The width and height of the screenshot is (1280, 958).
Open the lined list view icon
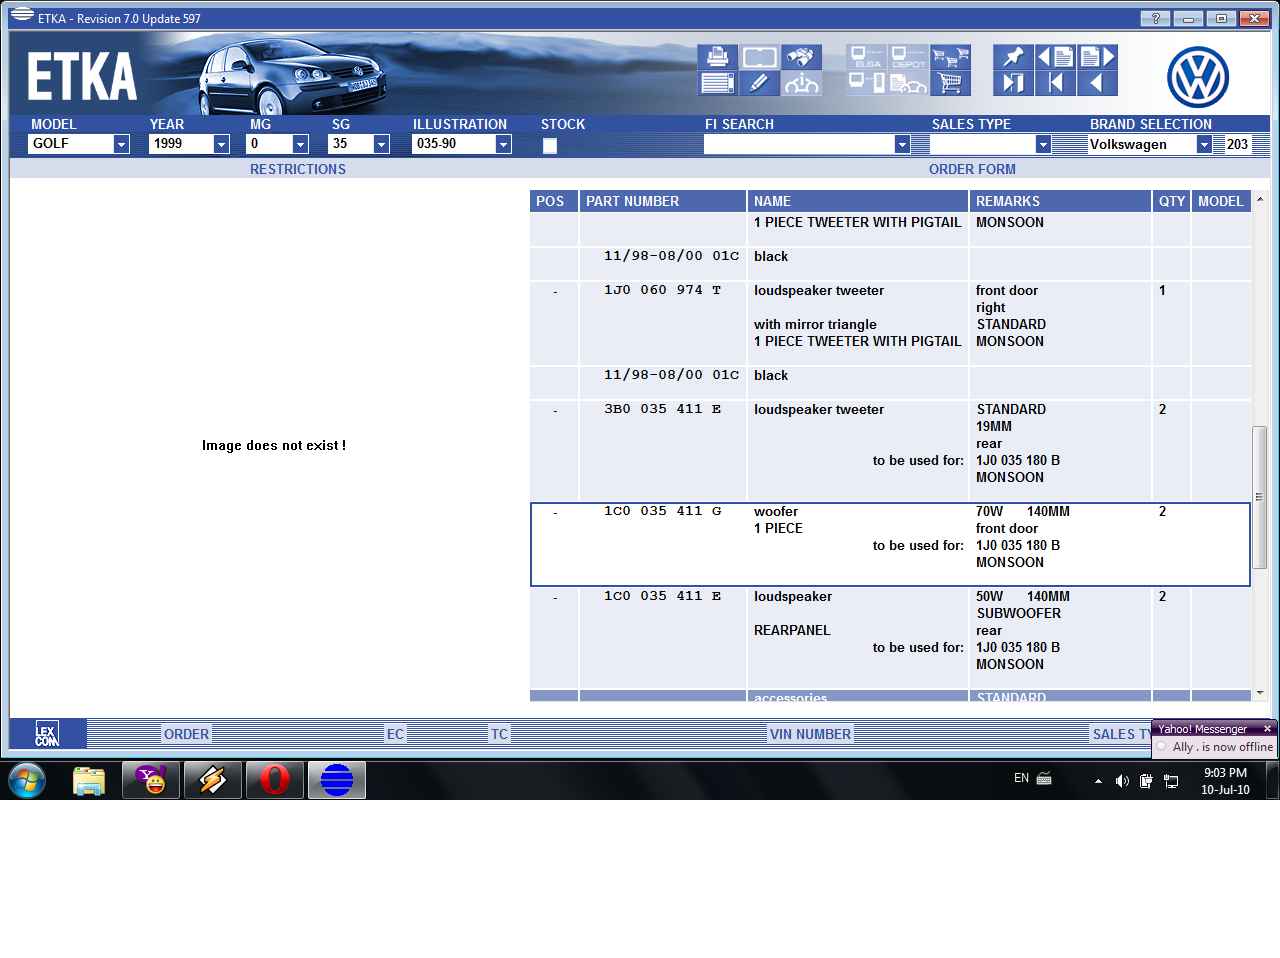(x=717, y=83)
